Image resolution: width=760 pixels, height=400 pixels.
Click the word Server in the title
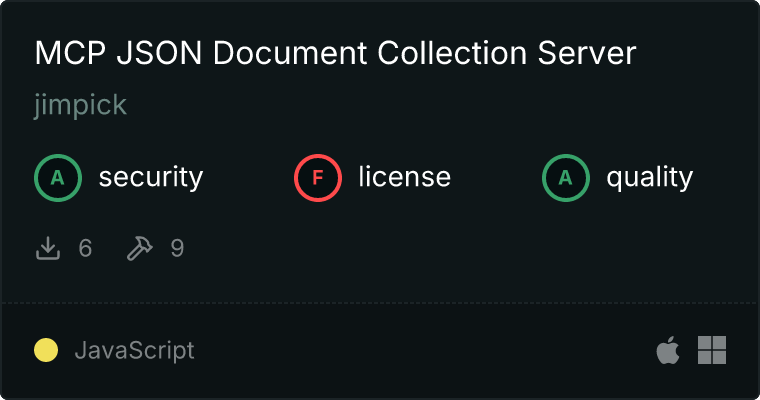point(586,53)
